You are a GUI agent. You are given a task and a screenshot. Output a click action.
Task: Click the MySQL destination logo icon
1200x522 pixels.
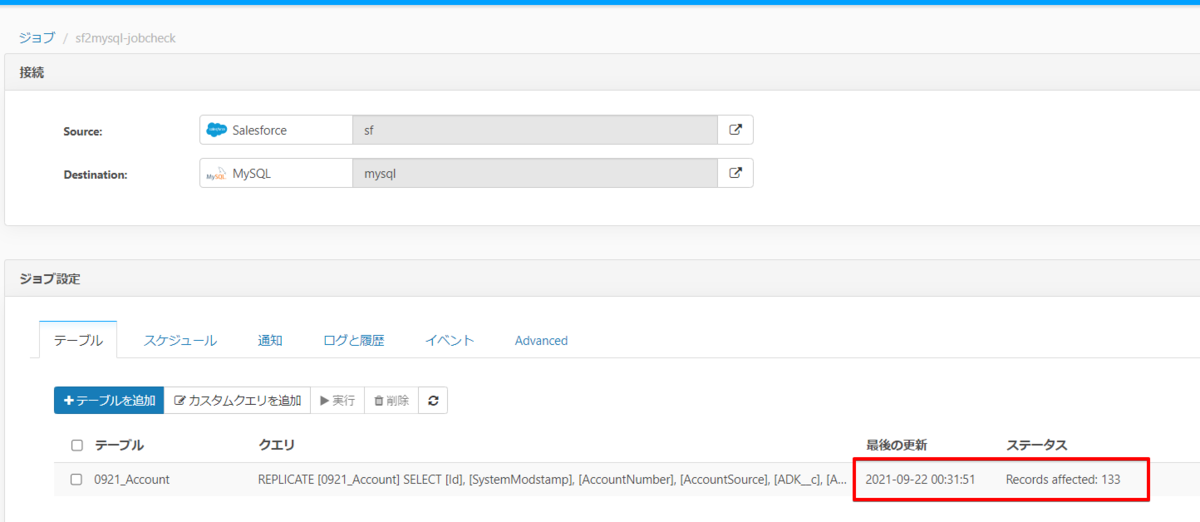click(216, 173)
